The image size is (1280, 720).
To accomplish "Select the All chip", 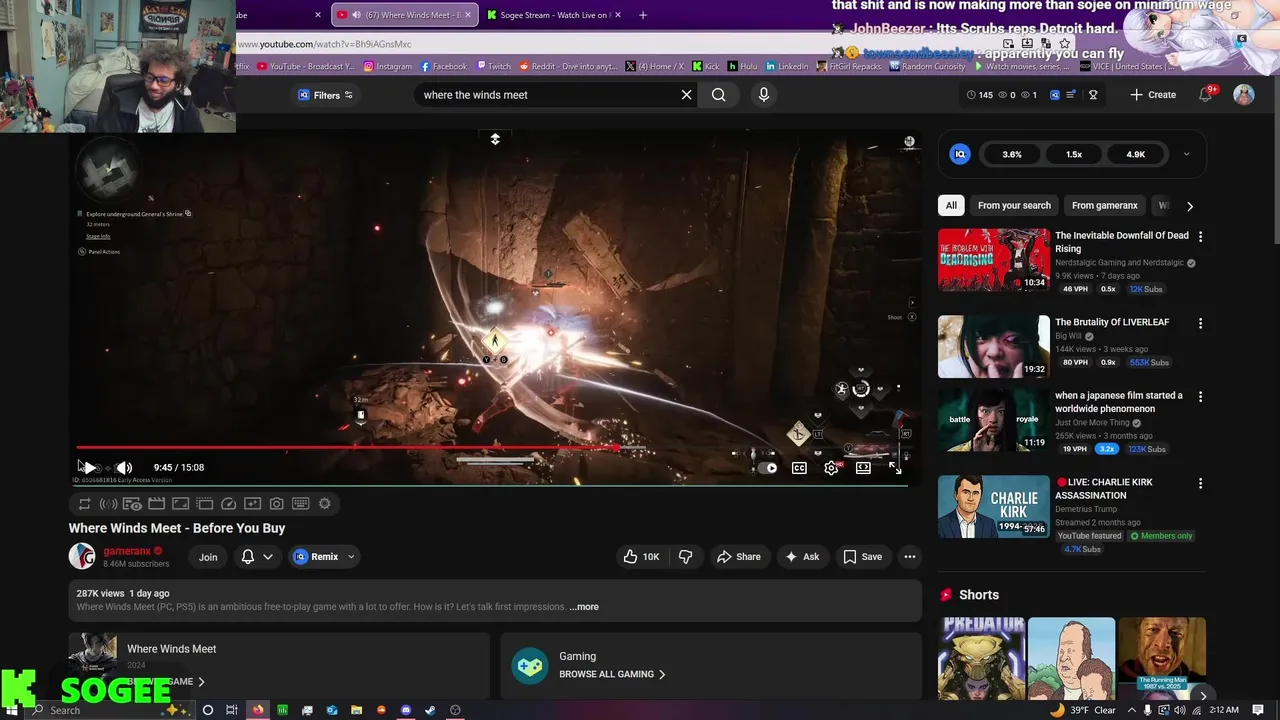I will point(951,206).
